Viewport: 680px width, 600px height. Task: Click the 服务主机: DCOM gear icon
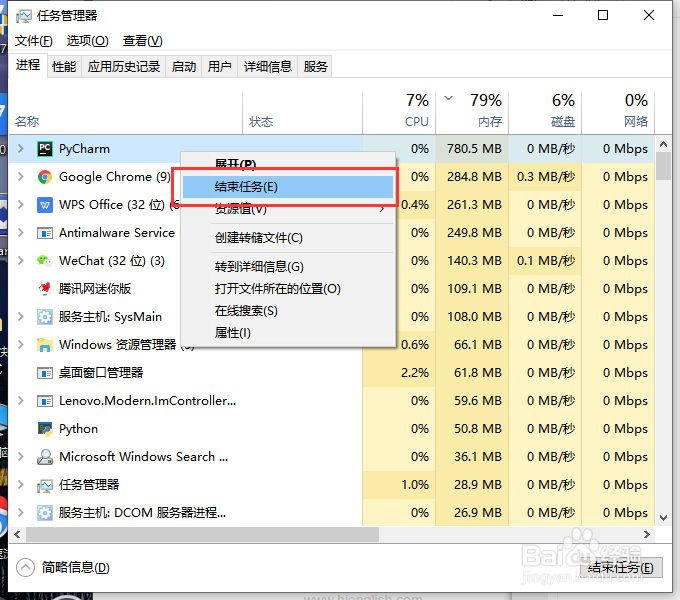(x=45, y=513)
